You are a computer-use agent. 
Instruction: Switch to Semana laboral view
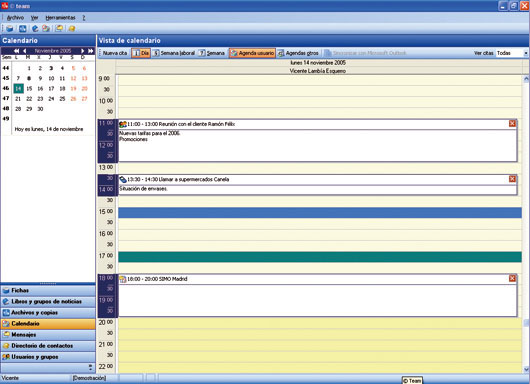[x=173, y=53]
